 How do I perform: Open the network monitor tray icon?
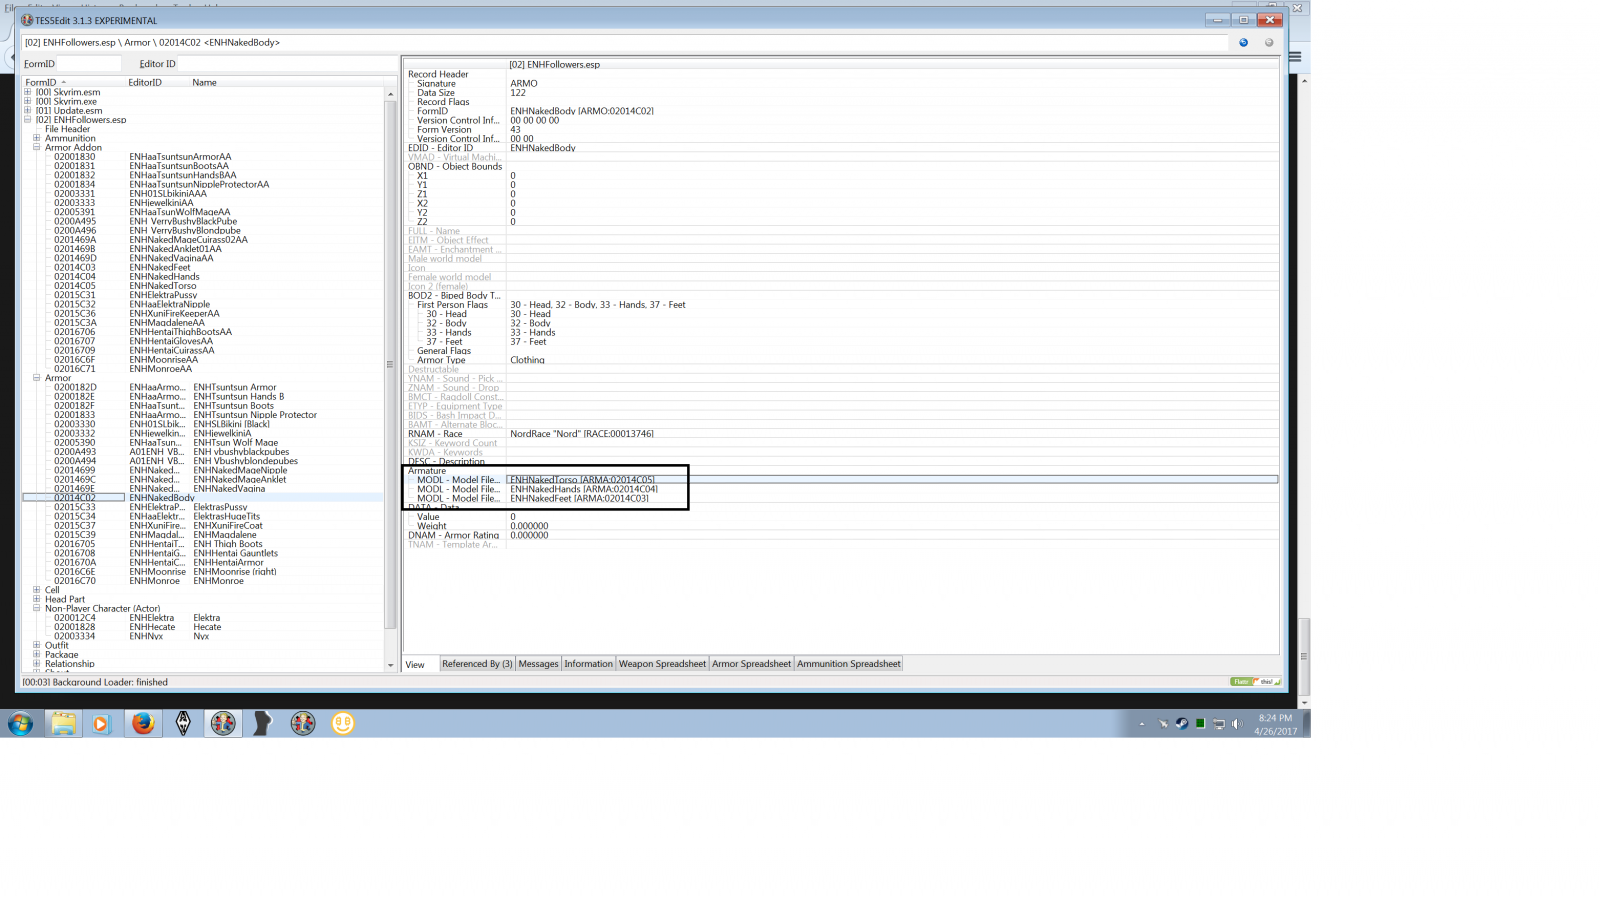(x=1219, y=724)
